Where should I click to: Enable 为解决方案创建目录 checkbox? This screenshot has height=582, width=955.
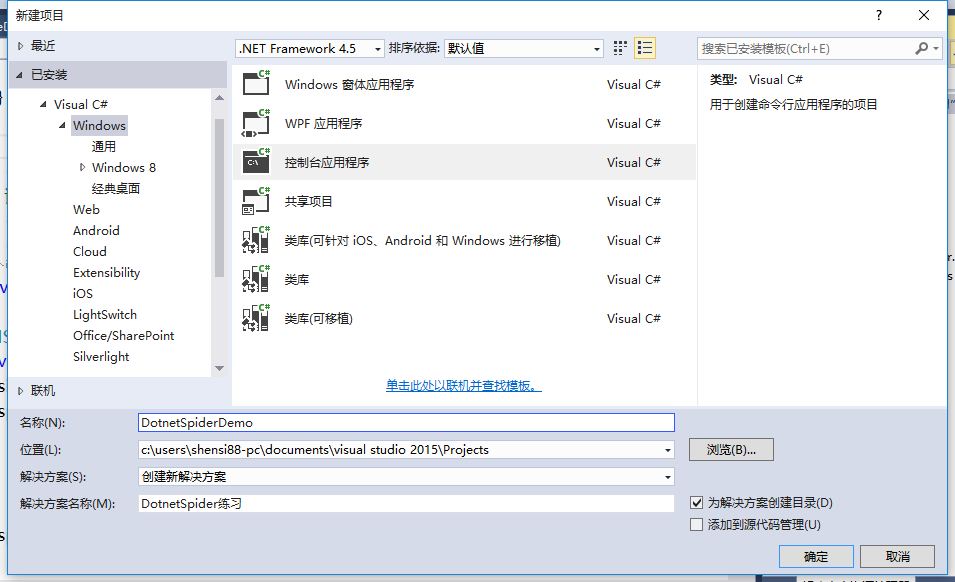point(696,503)
